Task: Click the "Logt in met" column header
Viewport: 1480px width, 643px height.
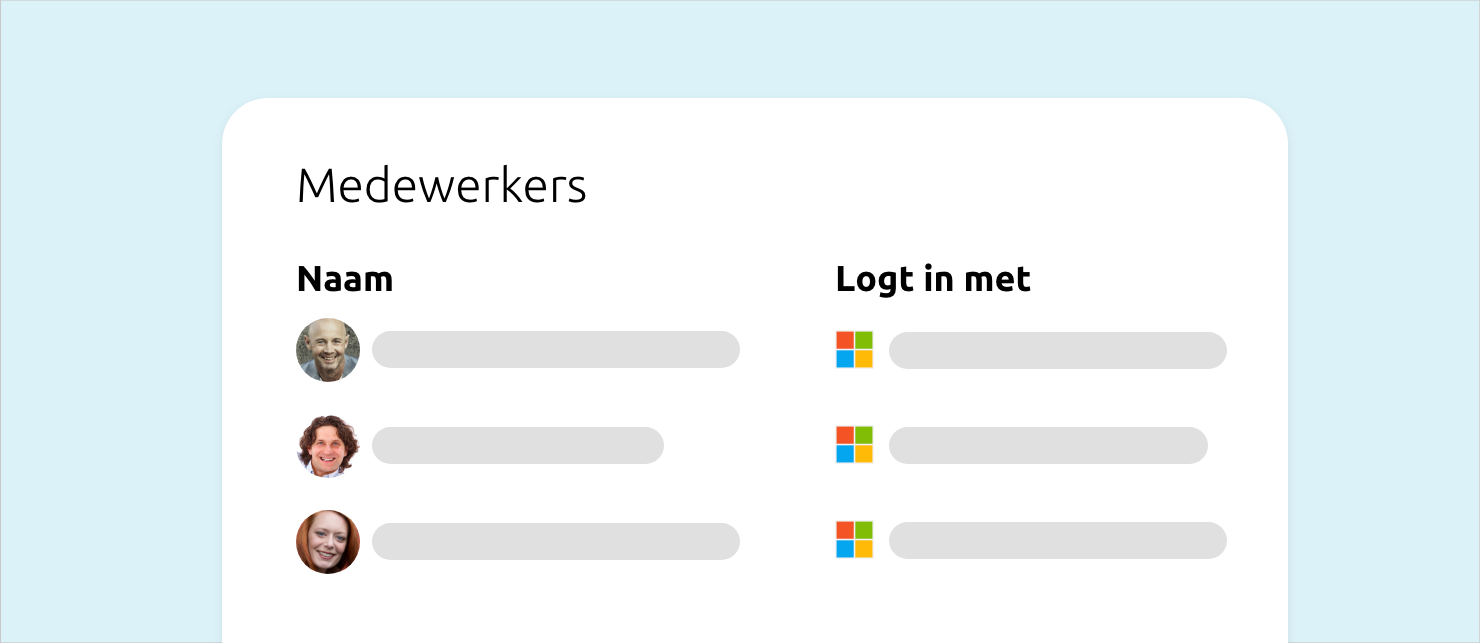Action: pyautogui.click(x=933, y=280)
